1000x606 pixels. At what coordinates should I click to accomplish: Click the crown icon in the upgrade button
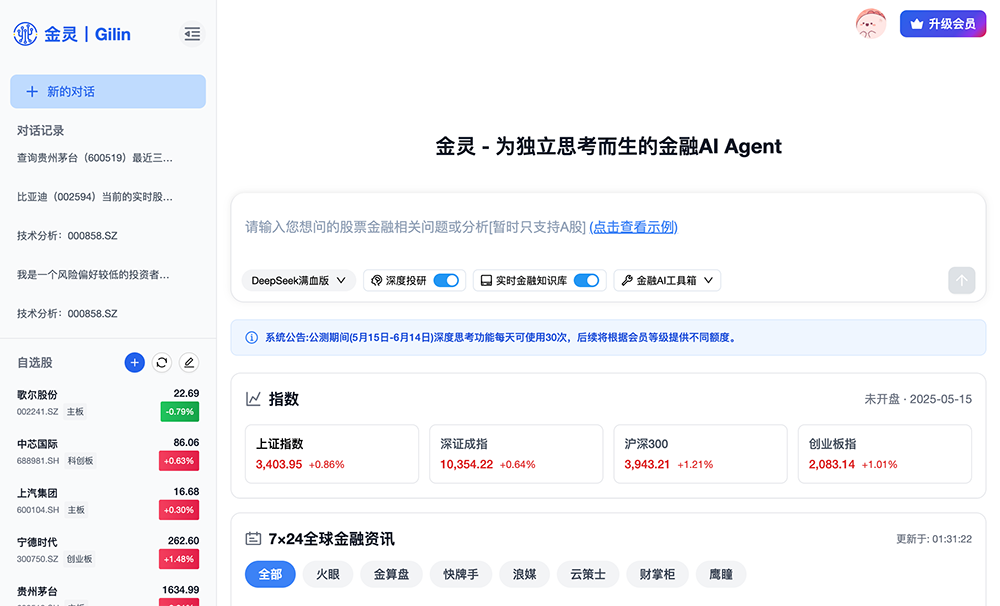click(916, 24)
